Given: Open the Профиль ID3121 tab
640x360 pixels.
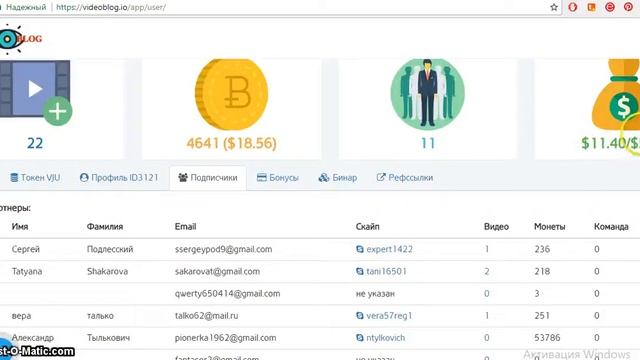Looking at the screenshot, I should pos(119,178).
